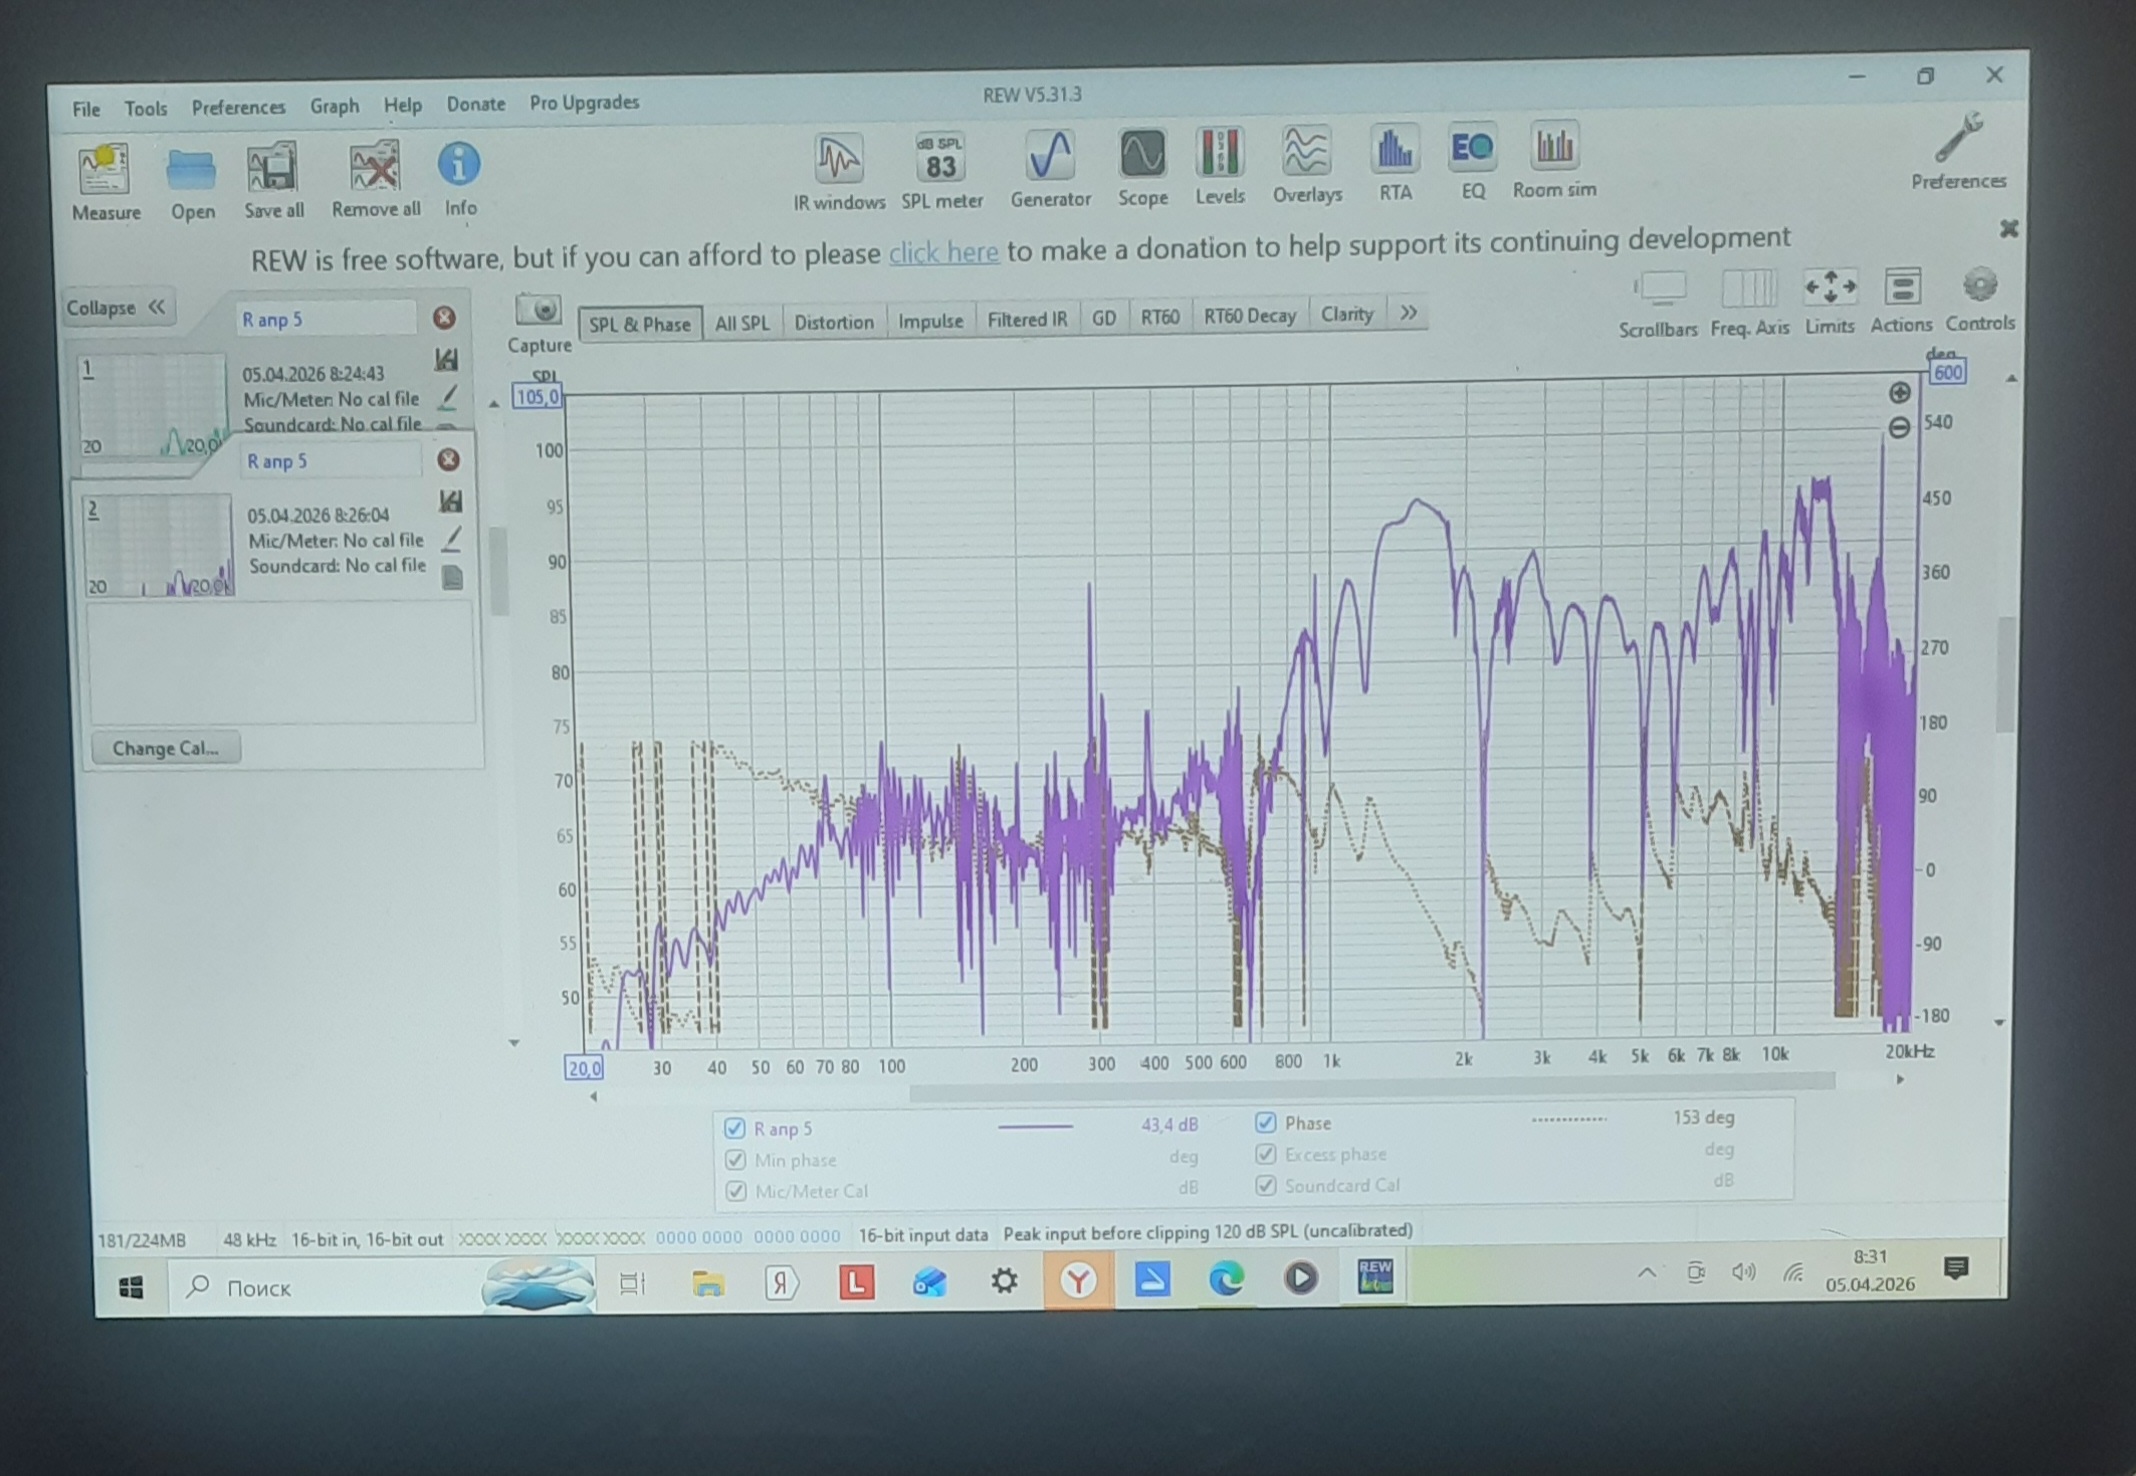Viewport: 2136px width, 1476px height.
Task: Uncheck the R anp 5 trace checkbox
Action: (735, 1128)
